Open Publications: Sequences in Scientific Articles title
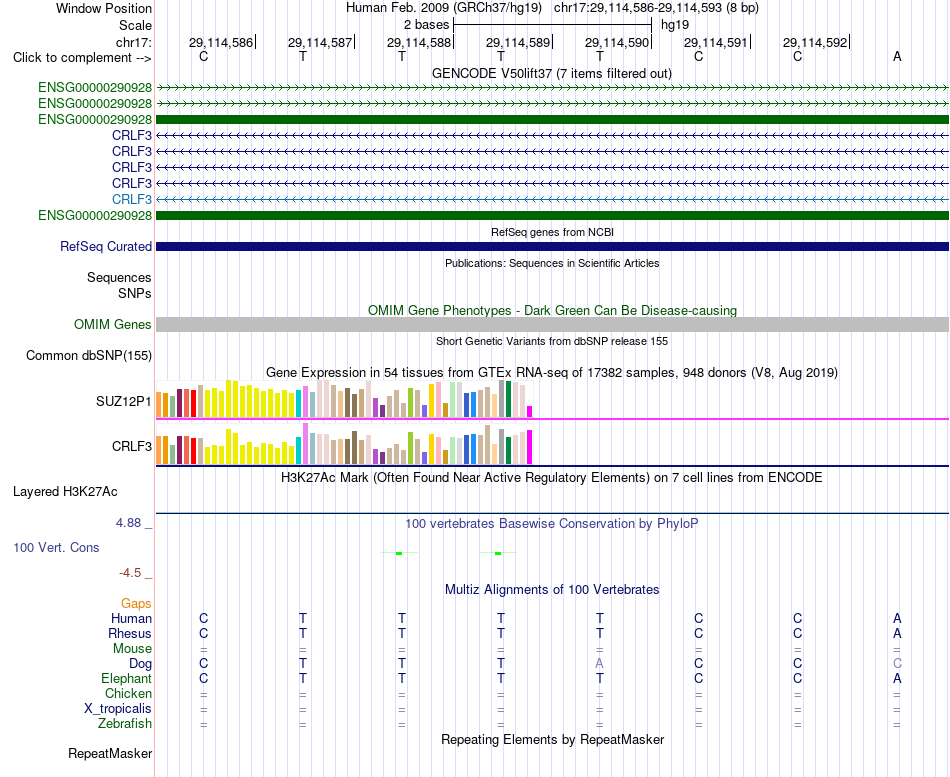Viewport: 950px width, 777px height. [x=552, y=263]
